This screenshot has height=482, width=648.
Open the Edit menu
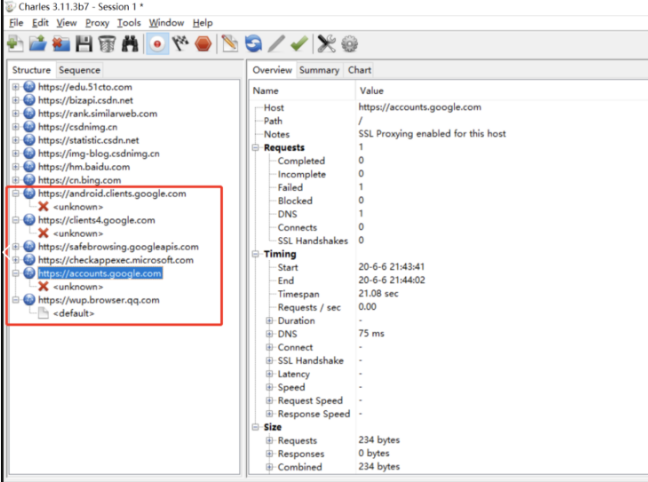tap(40, 23)
